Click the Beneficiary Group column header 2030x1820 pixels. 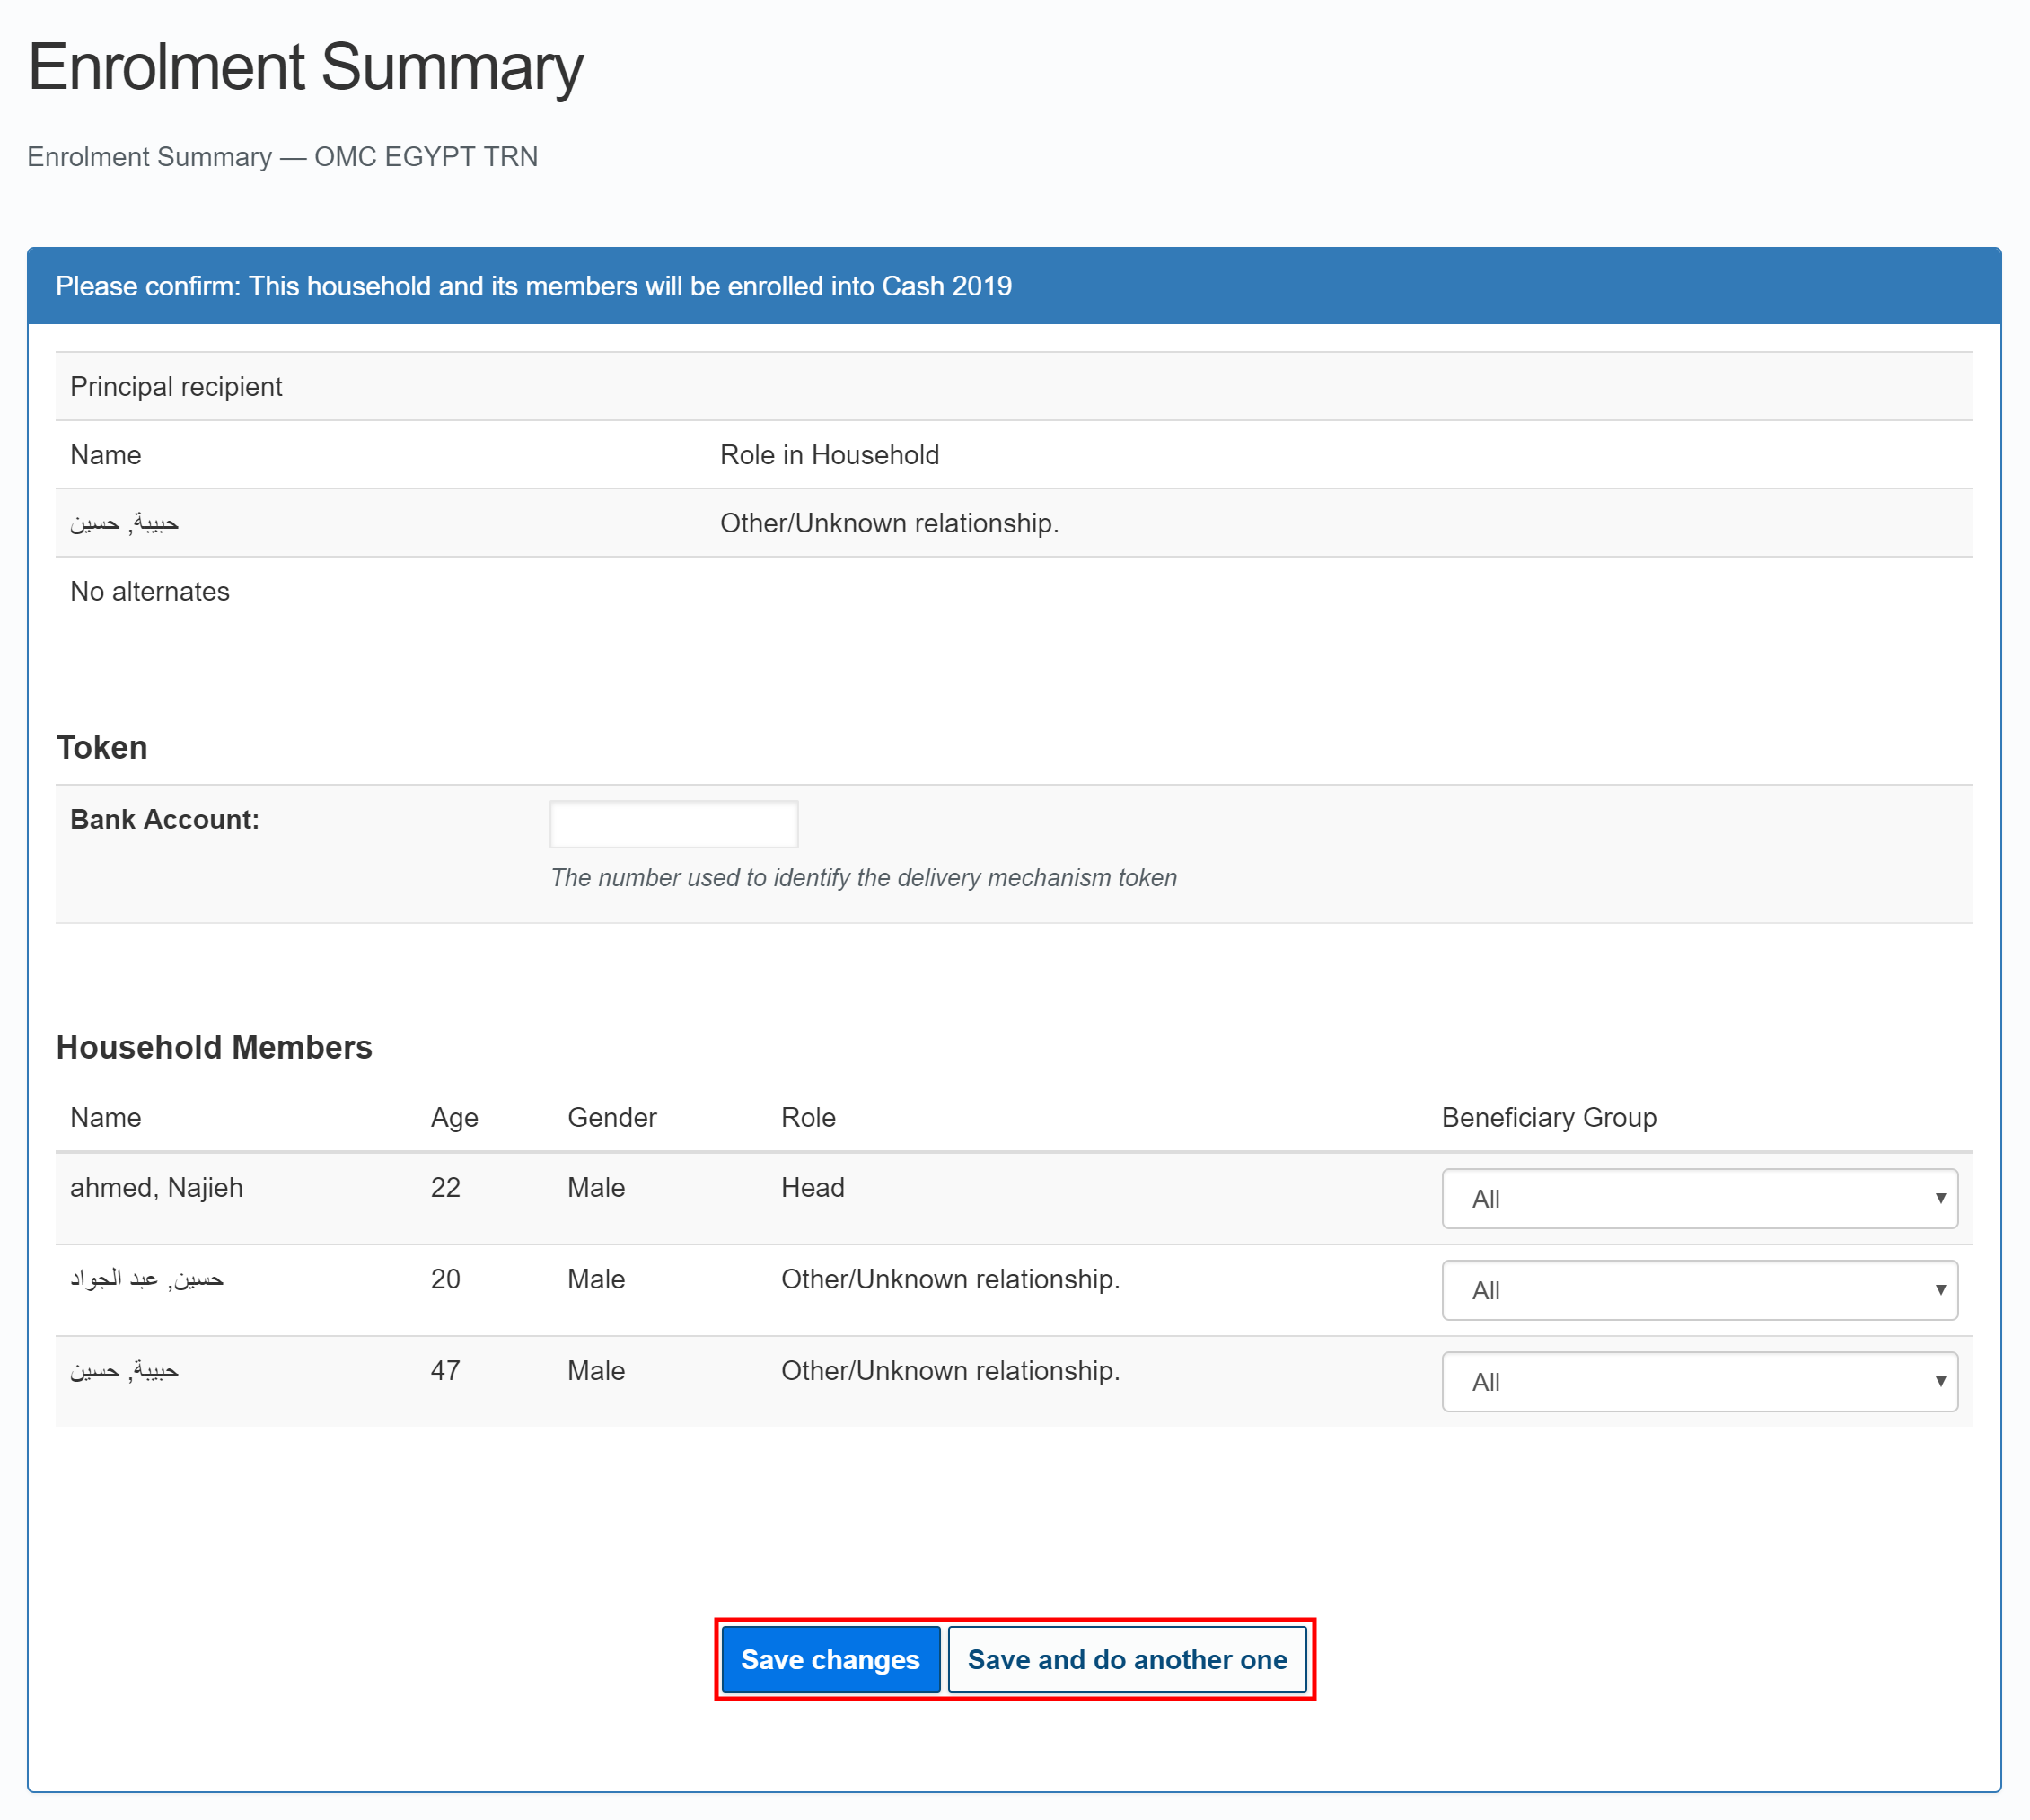tap(1548, 1117)
